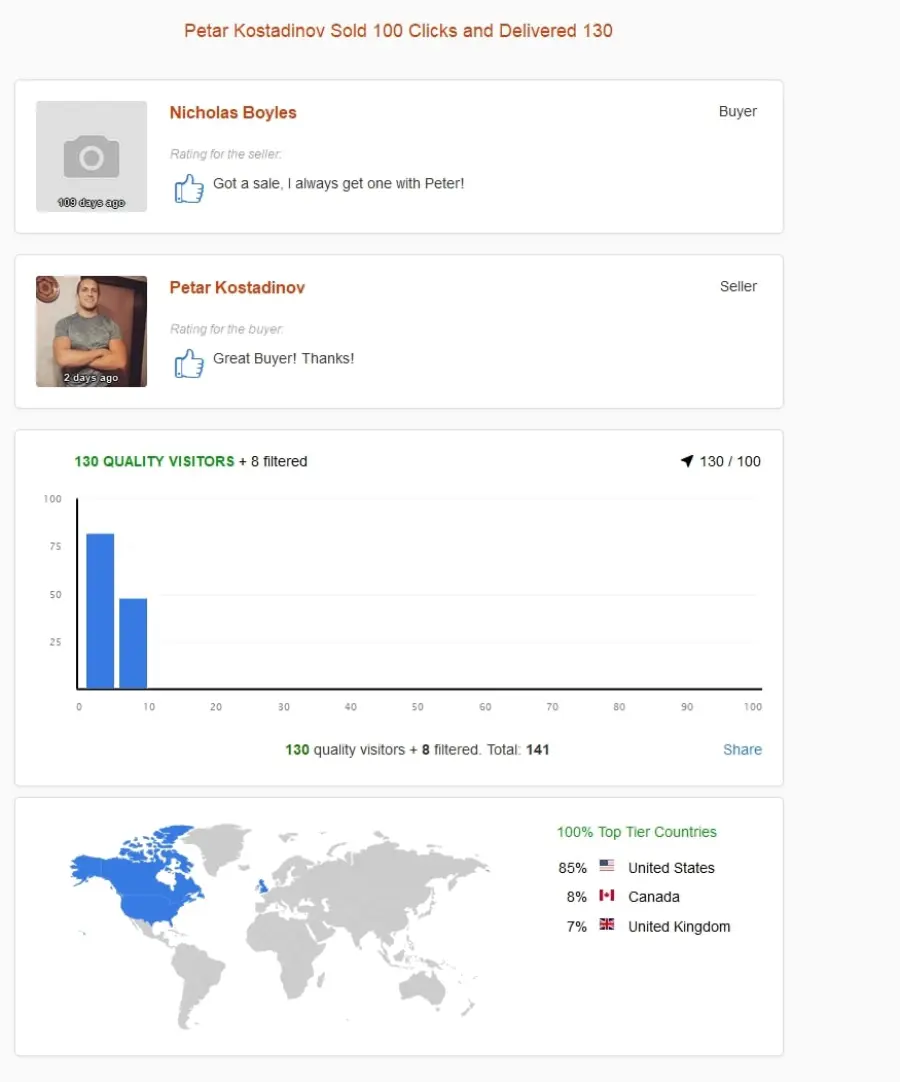The height and width of the screenshot is (1082, 900).
Task: Click the 'Got a sale, I always get one' review
Action: coord(339,184)
